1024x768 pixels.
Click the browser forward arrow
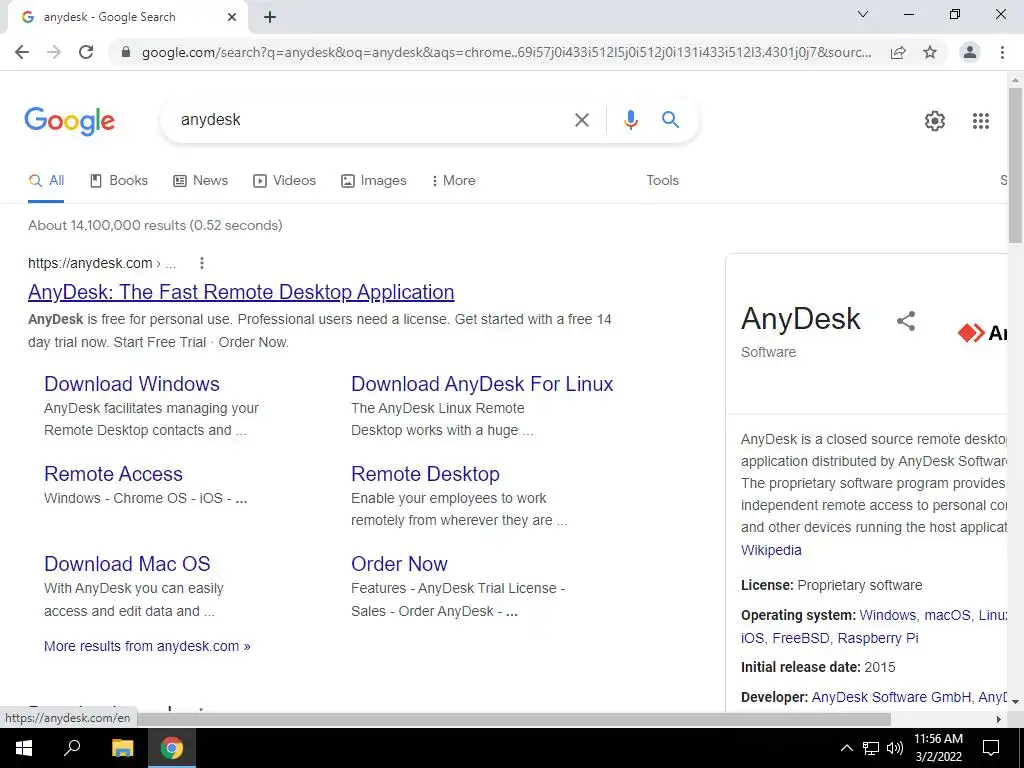click(54, 52)
